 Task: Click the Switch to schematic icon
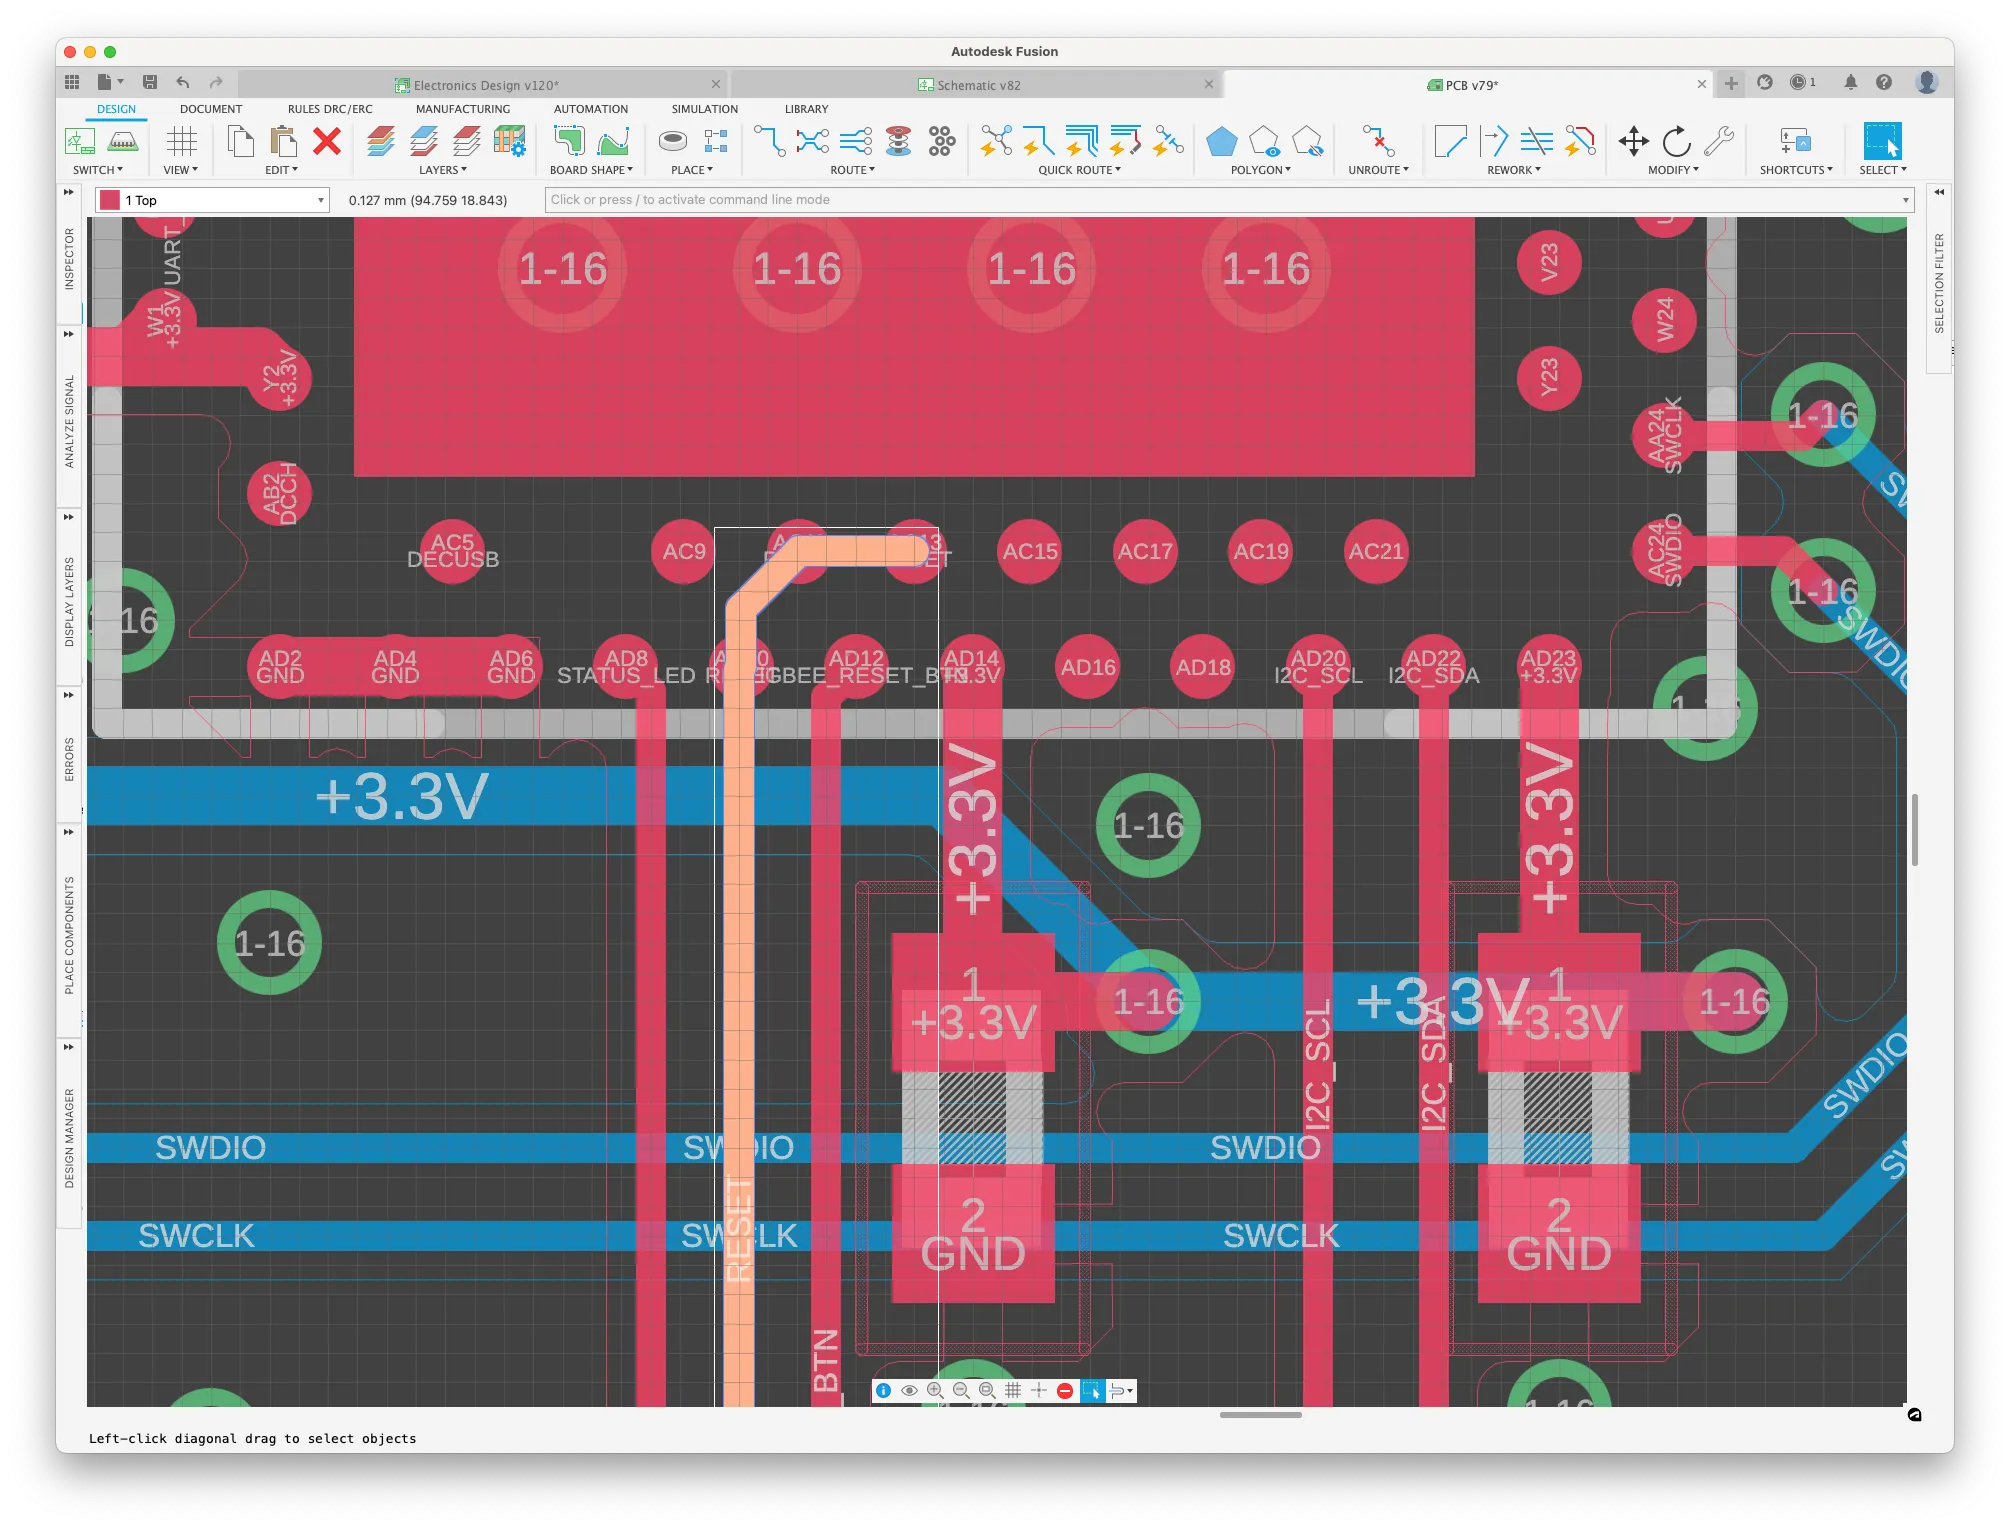(80, 142)
